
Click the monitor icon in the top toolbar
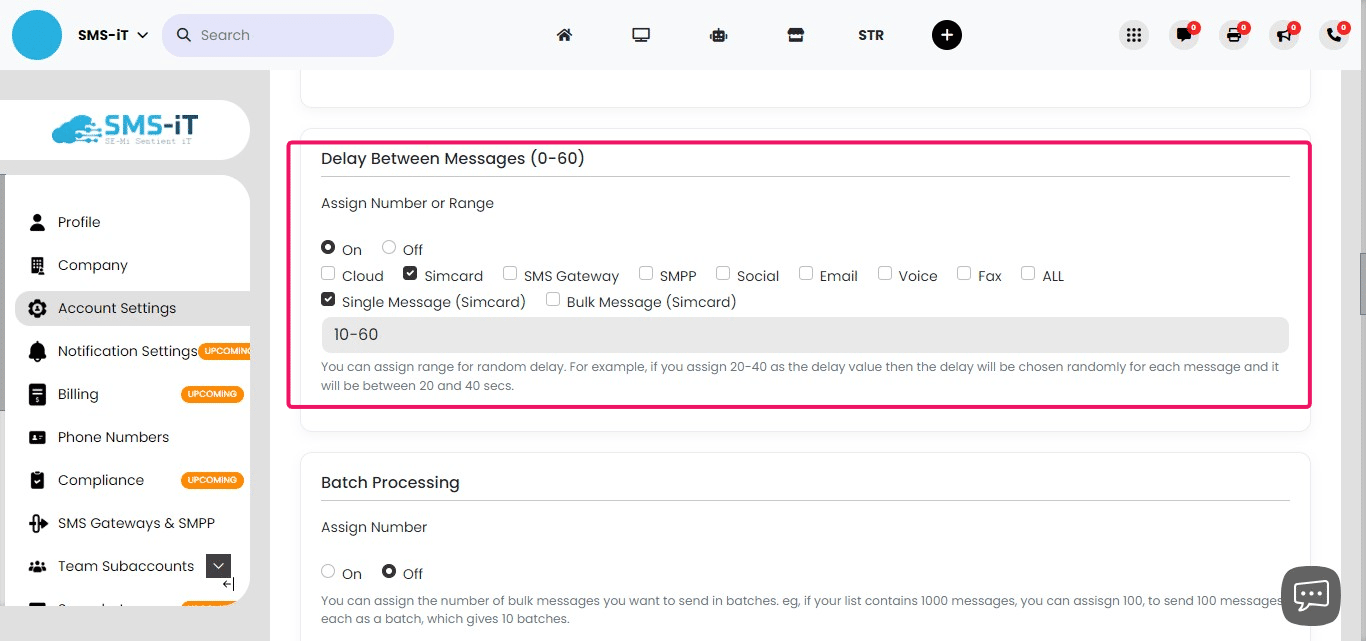tap(641, 34)
